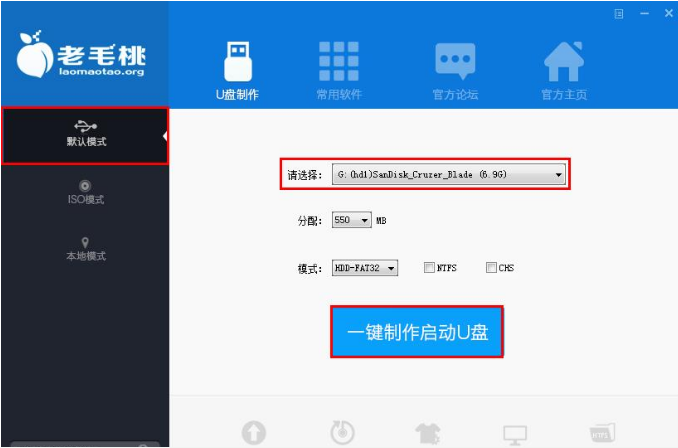Close the 老毛桃 window
This screenshot has width=678, height=448.
click(668, 13)
